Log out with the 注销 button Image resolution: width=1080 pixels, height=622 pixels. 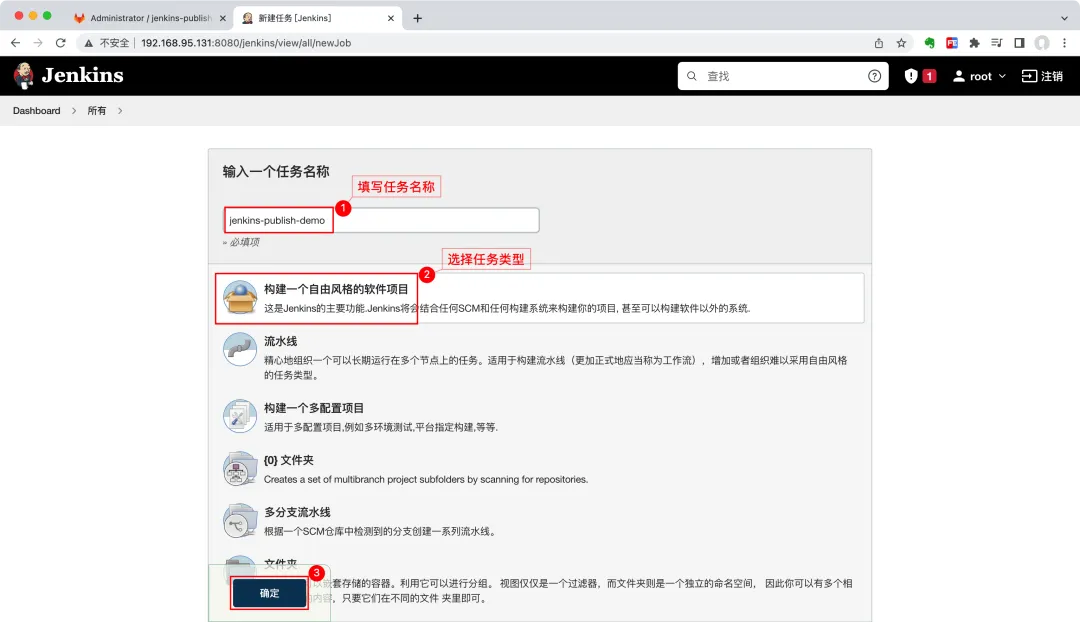pos(1042,76)
